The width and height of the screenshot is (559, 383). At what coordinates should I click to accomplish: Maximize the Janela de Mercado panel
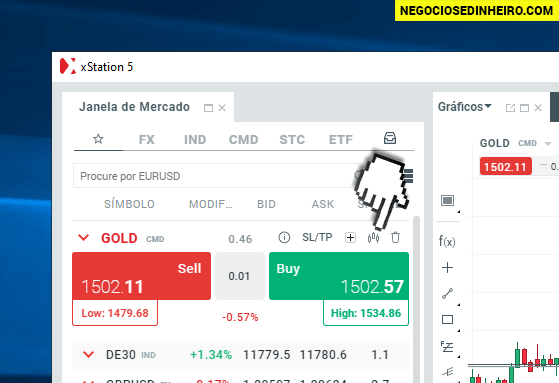pyautogui.click(x=208, y=108)
